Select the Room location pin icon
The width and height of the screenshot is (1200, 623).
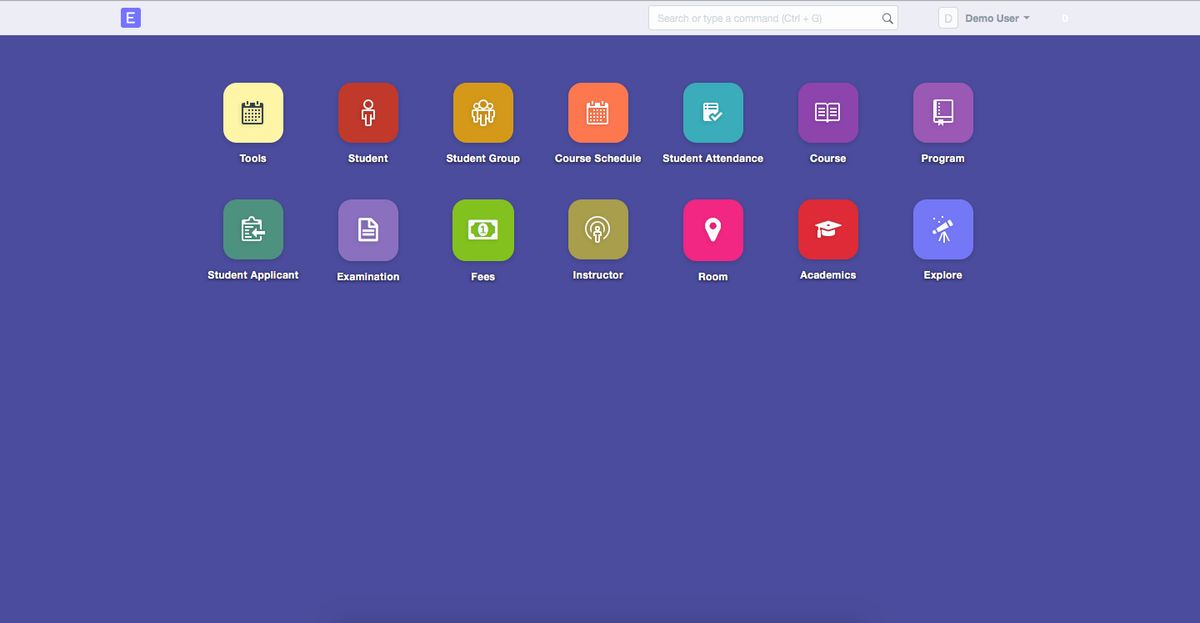coord(713,228)
